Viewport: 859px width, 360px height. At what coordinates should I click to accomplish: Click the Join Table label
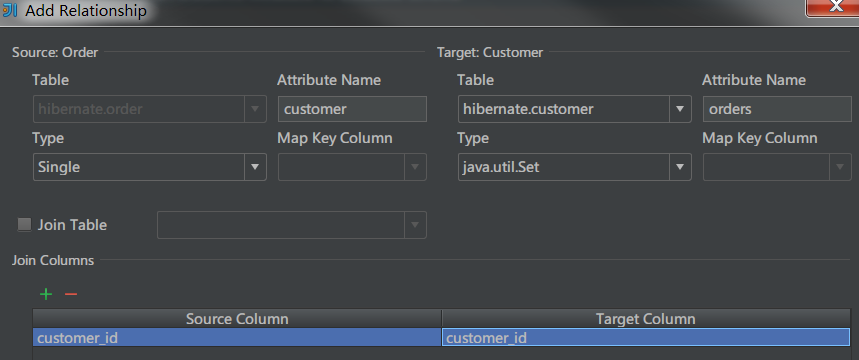click(x=72, y=225)
